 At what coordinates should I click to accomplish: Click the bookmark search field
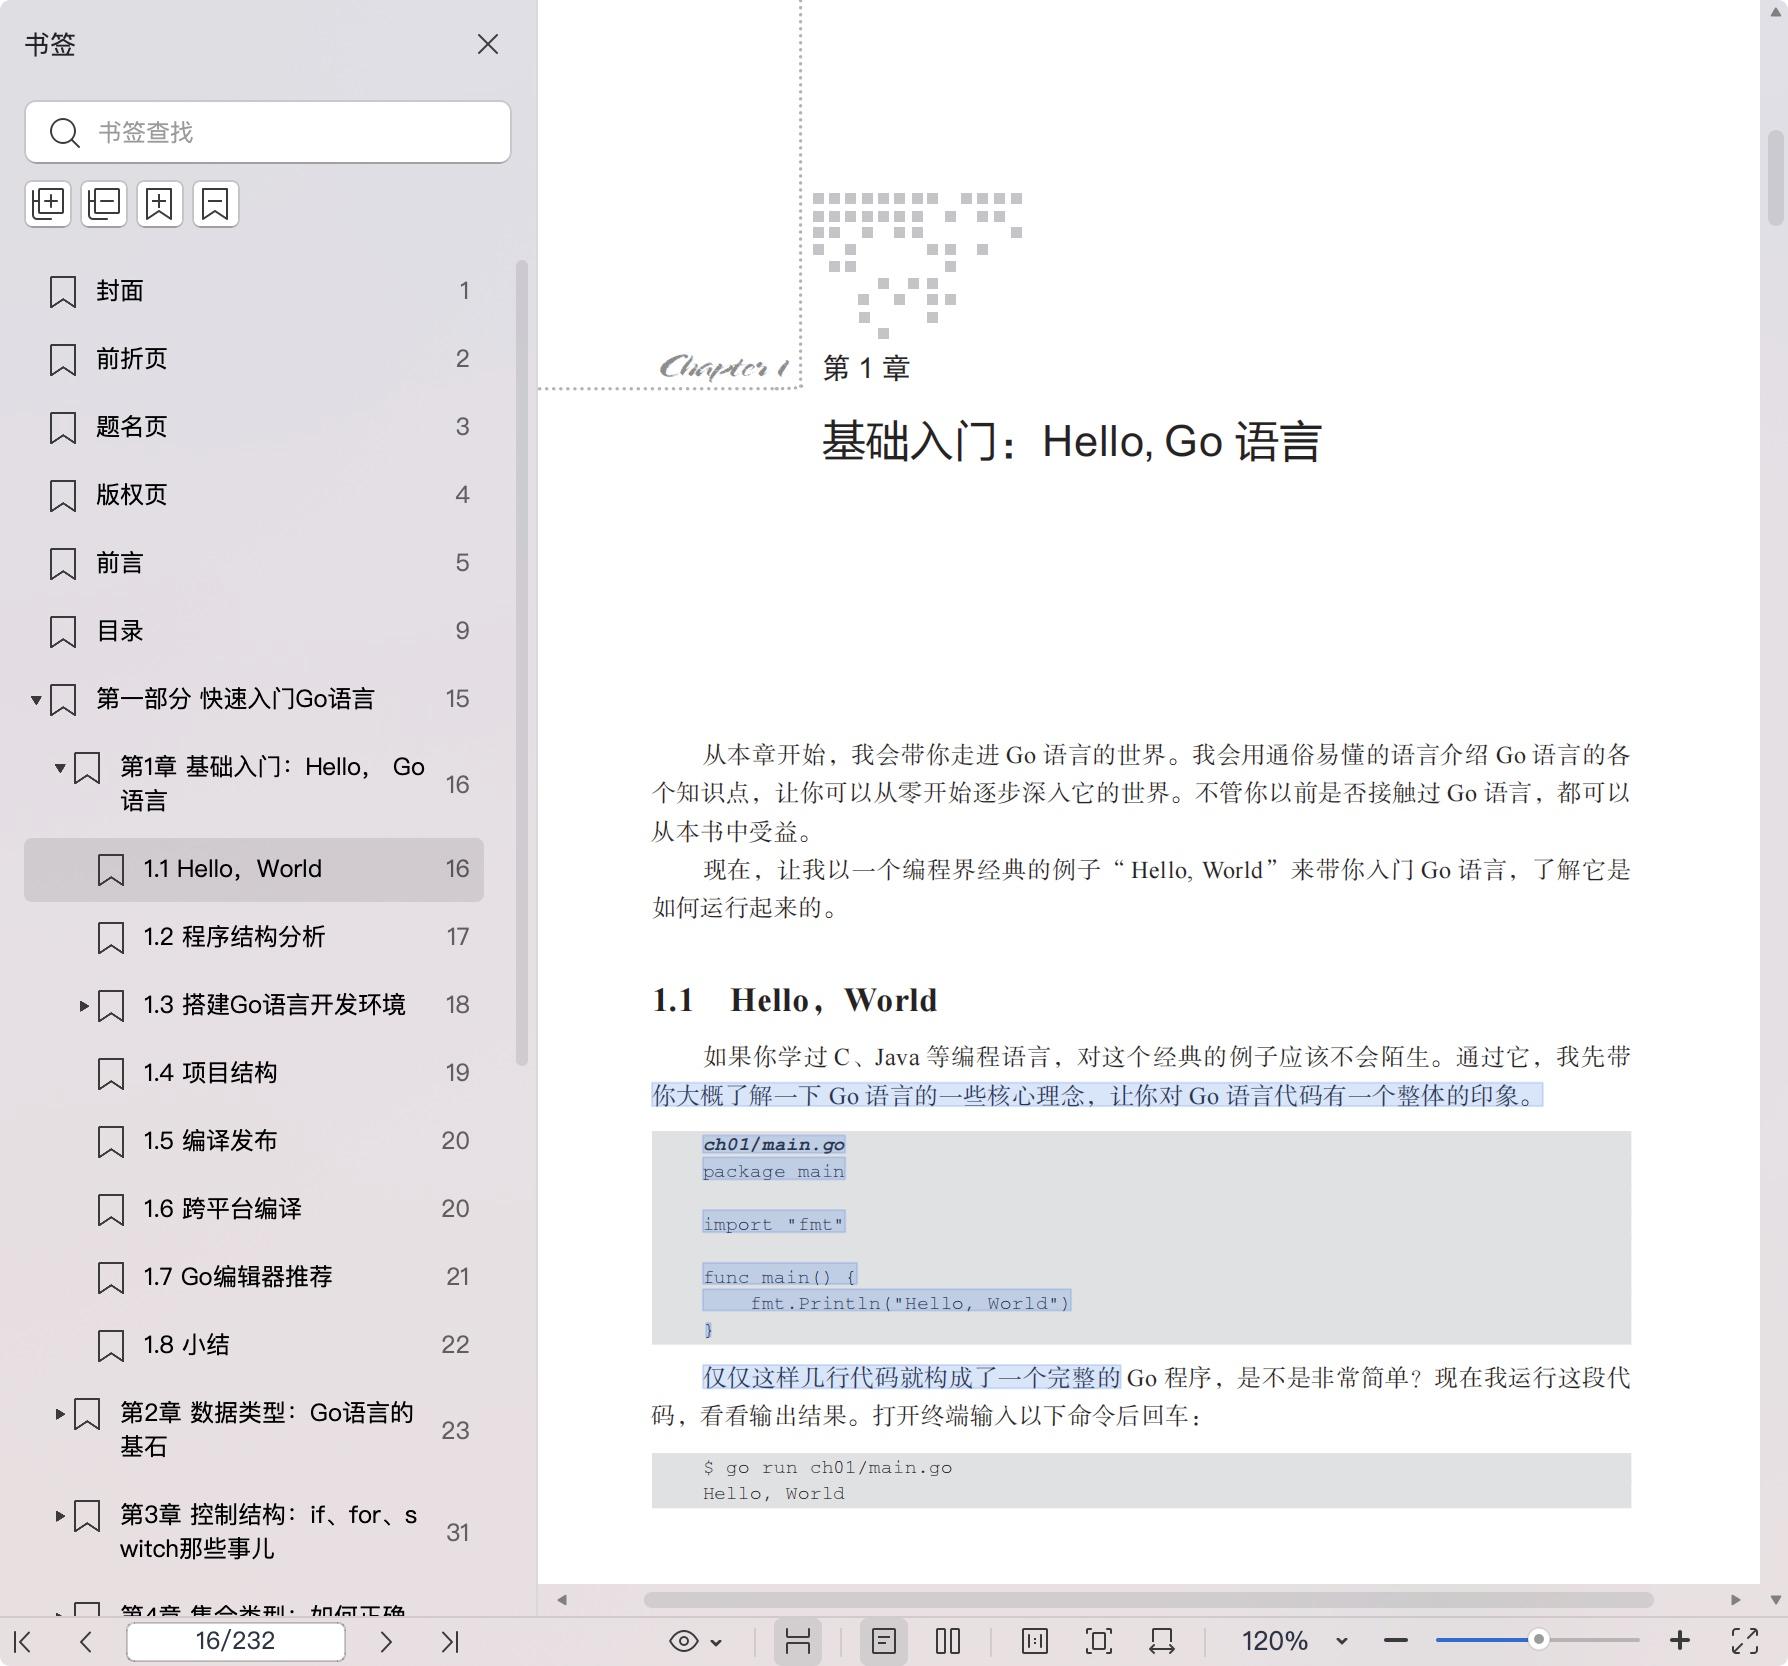268,132
